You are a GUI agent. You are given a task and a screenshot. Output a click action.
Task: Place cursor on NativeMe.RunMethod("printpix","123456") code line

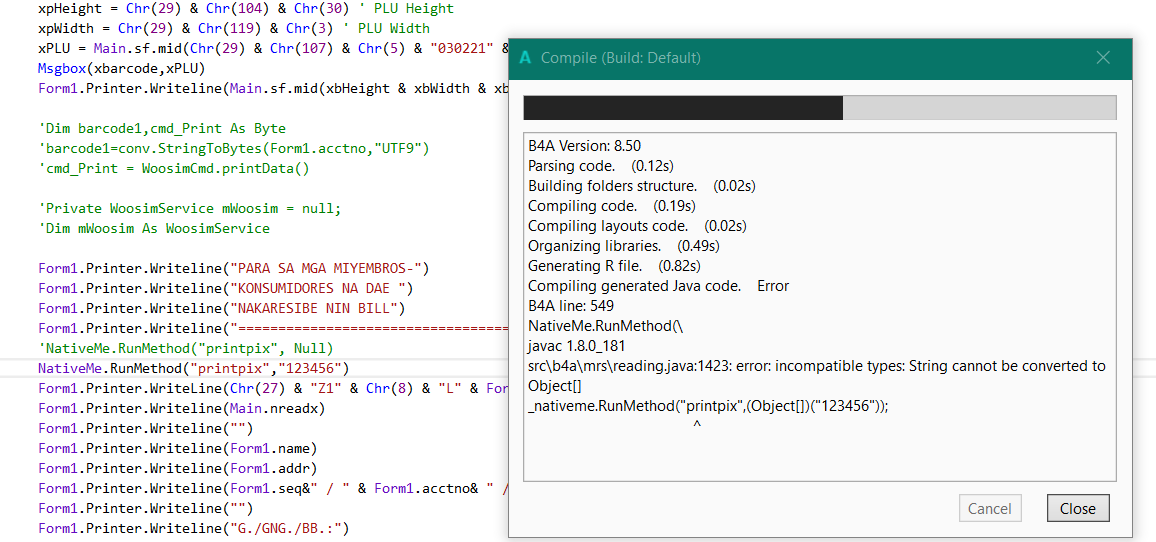(194, 368)
